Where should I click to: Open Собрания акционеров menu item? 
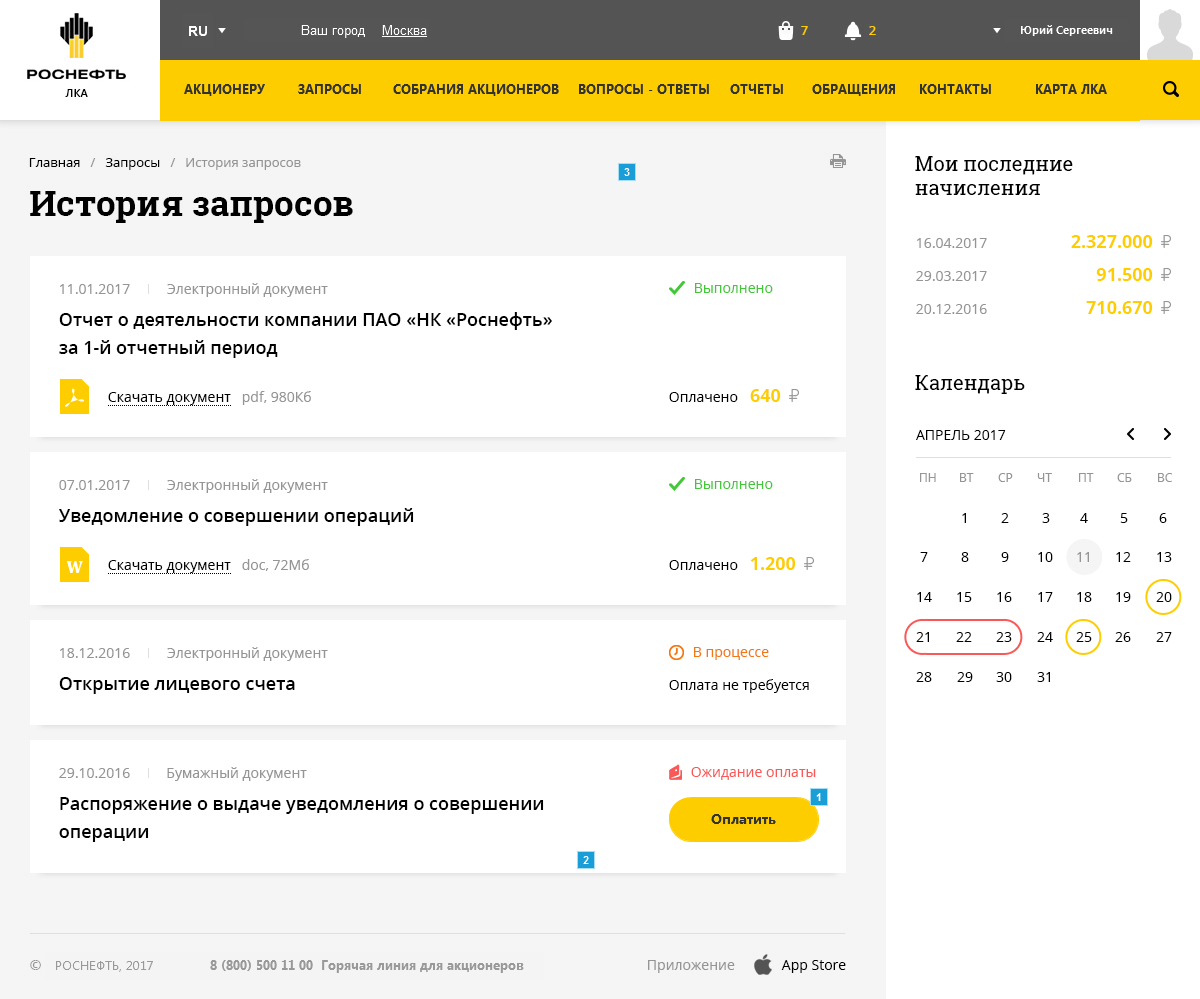pos(476,89)
